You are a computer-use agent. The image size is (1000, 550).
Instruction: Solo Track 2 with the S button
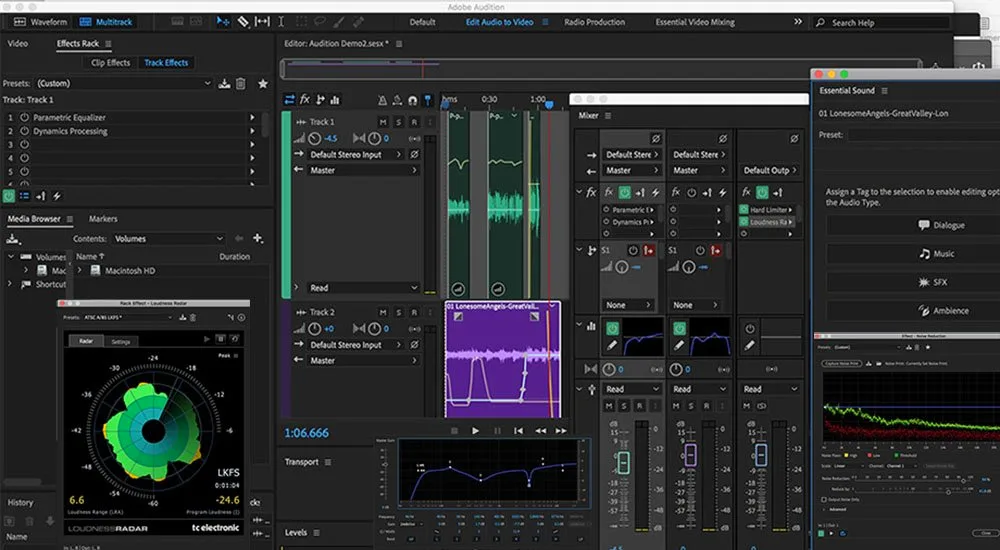coord(398,313)
